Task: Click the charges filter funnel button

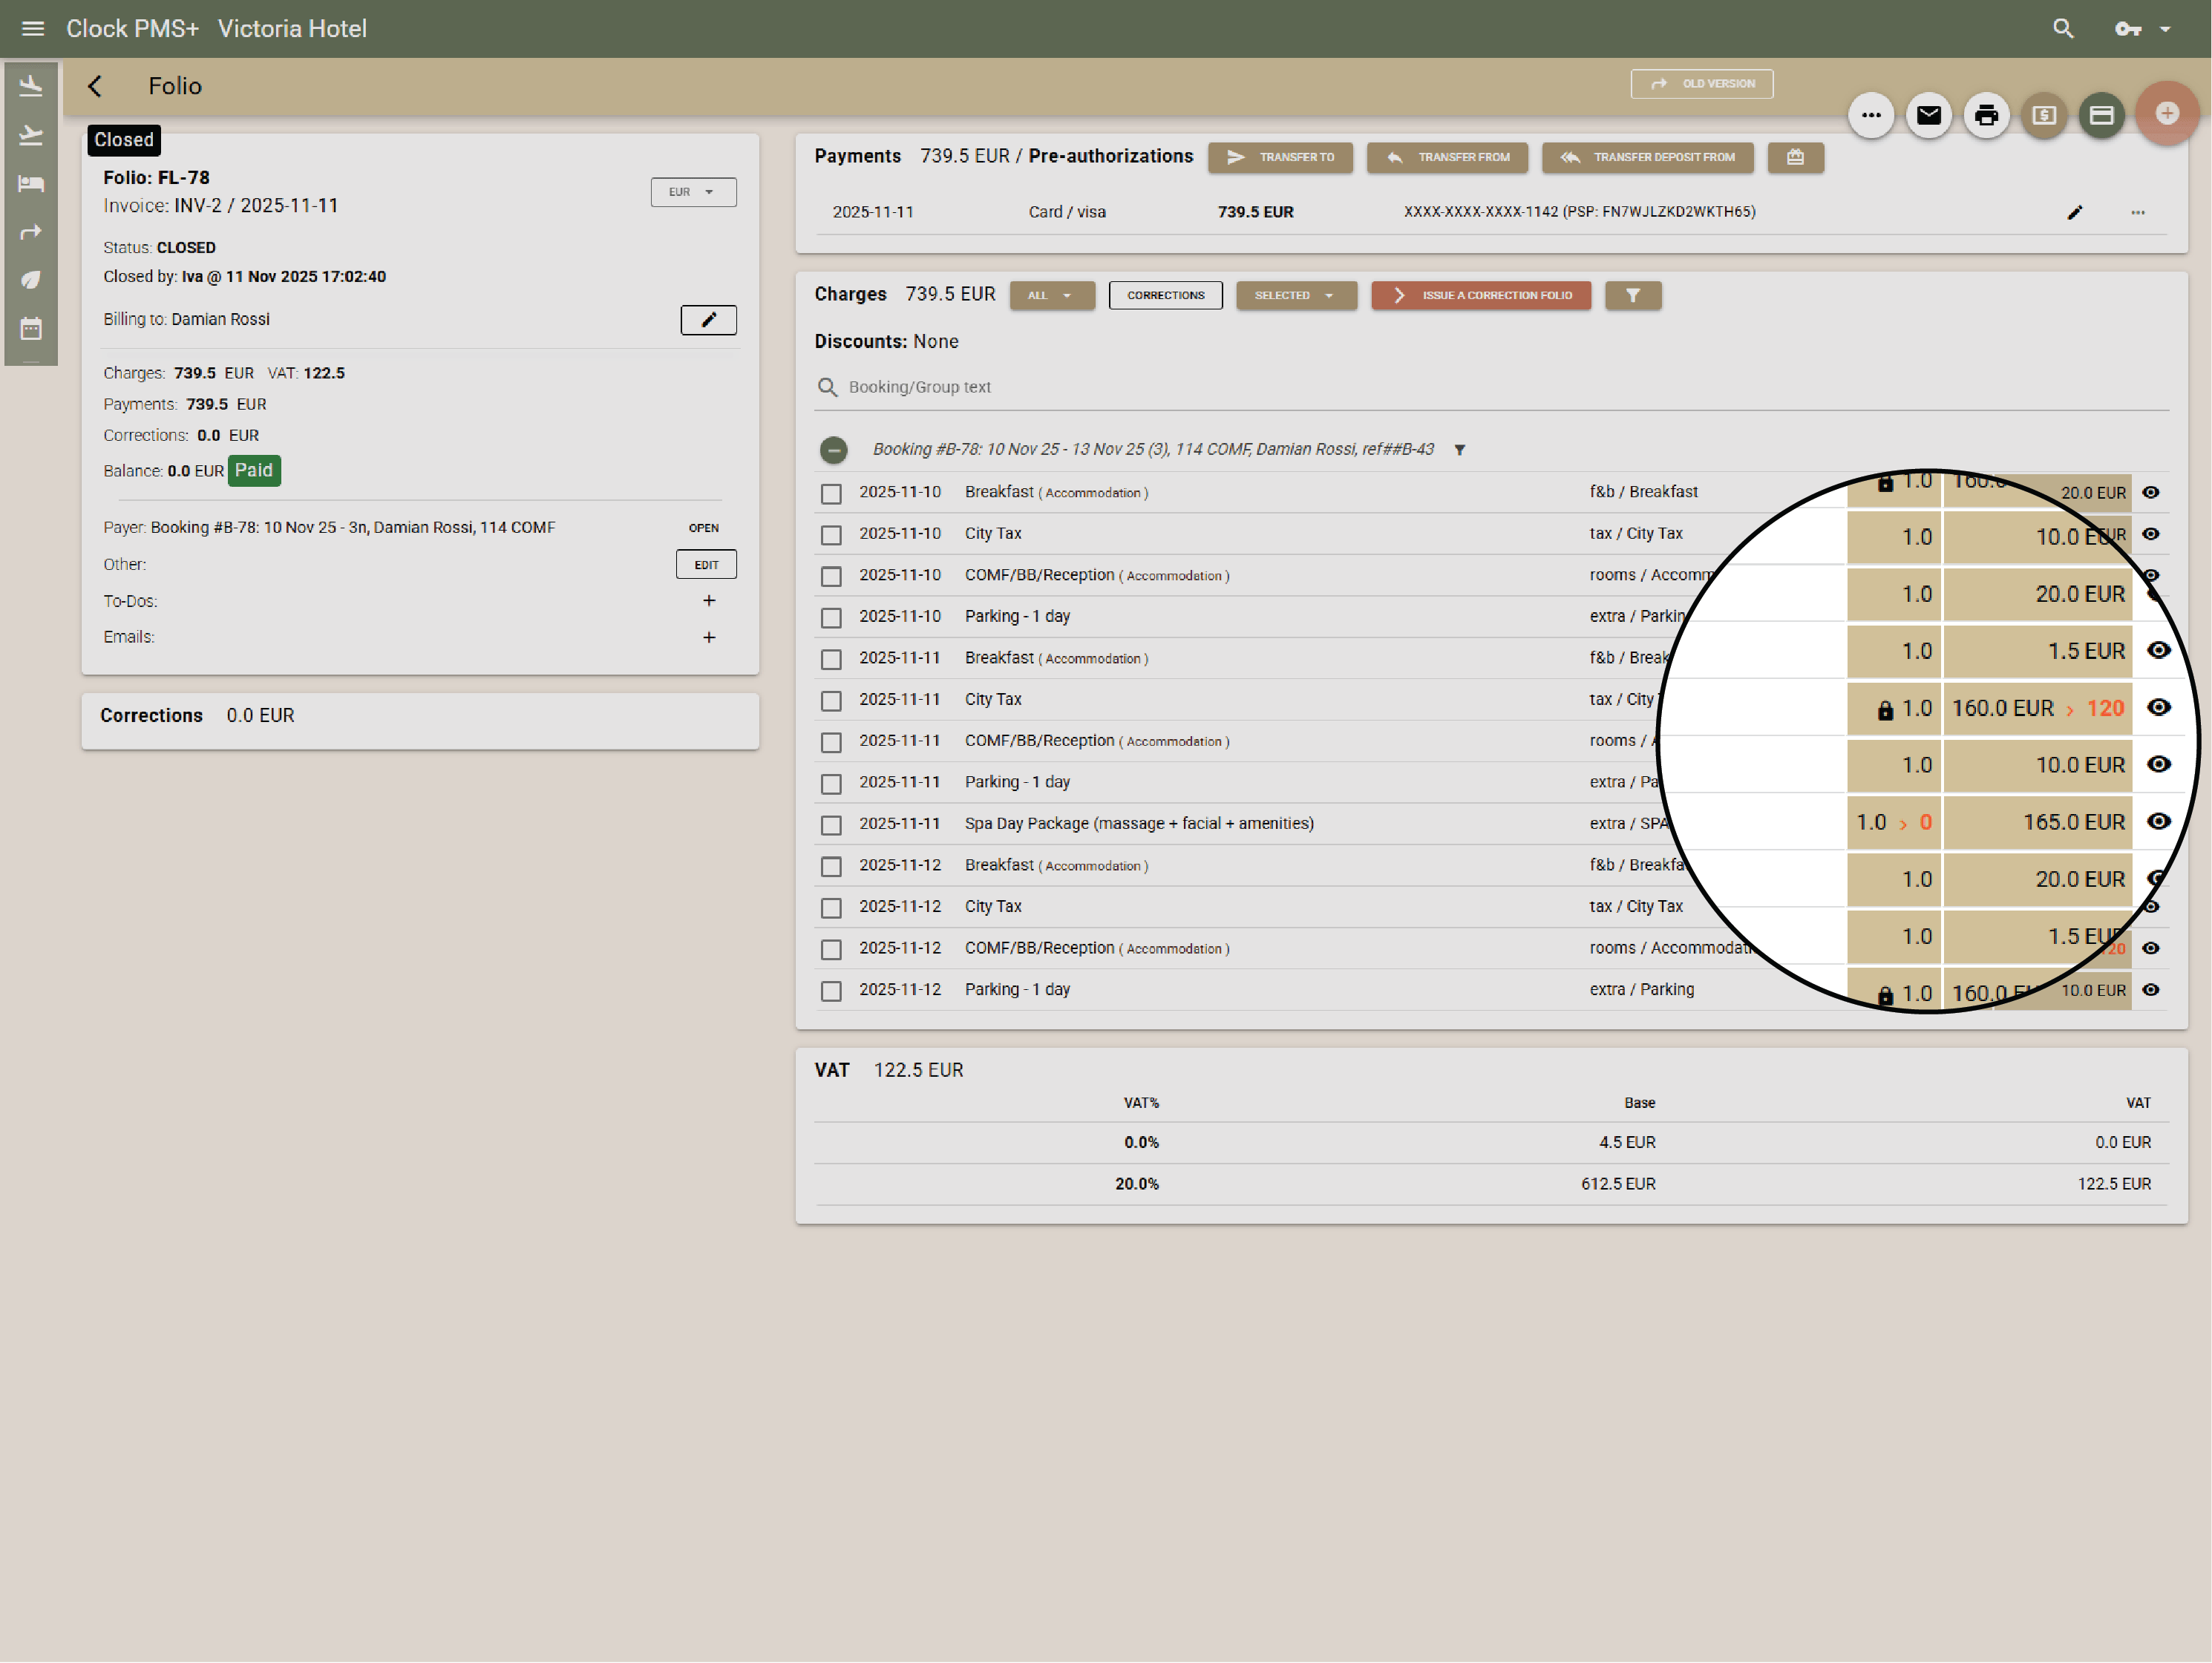Action: [x=1632, y=296]
